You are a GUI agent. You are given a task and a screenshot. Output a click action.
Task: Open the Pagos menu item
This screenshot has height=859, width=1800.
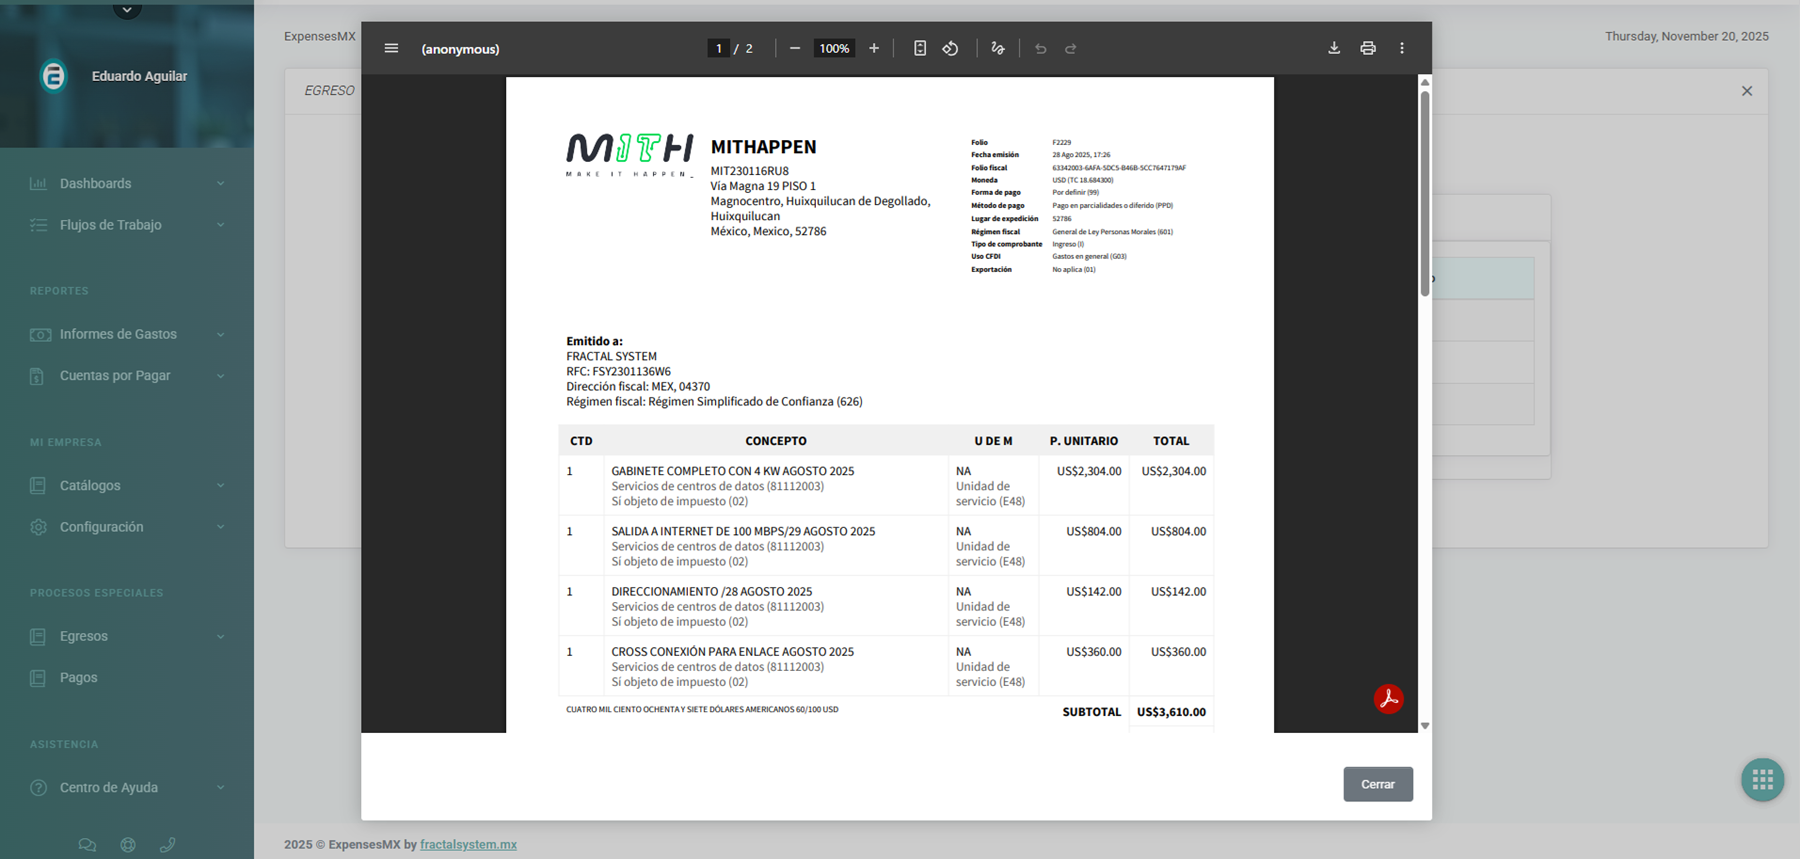click(x=127, y=678)
